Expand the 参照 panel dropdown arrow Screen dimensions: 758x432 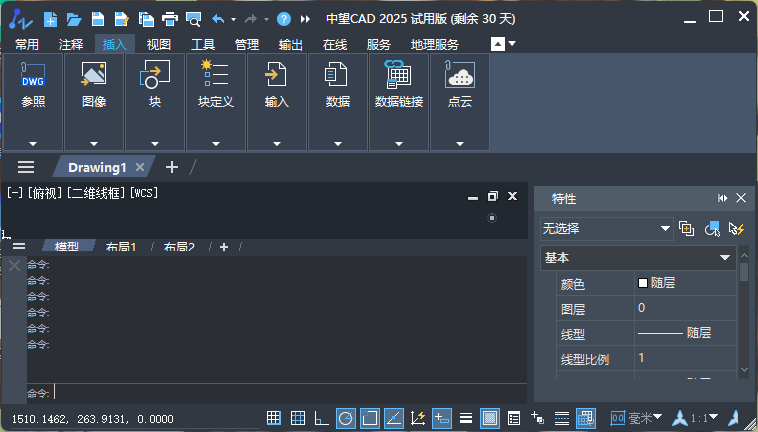[33, 144]
